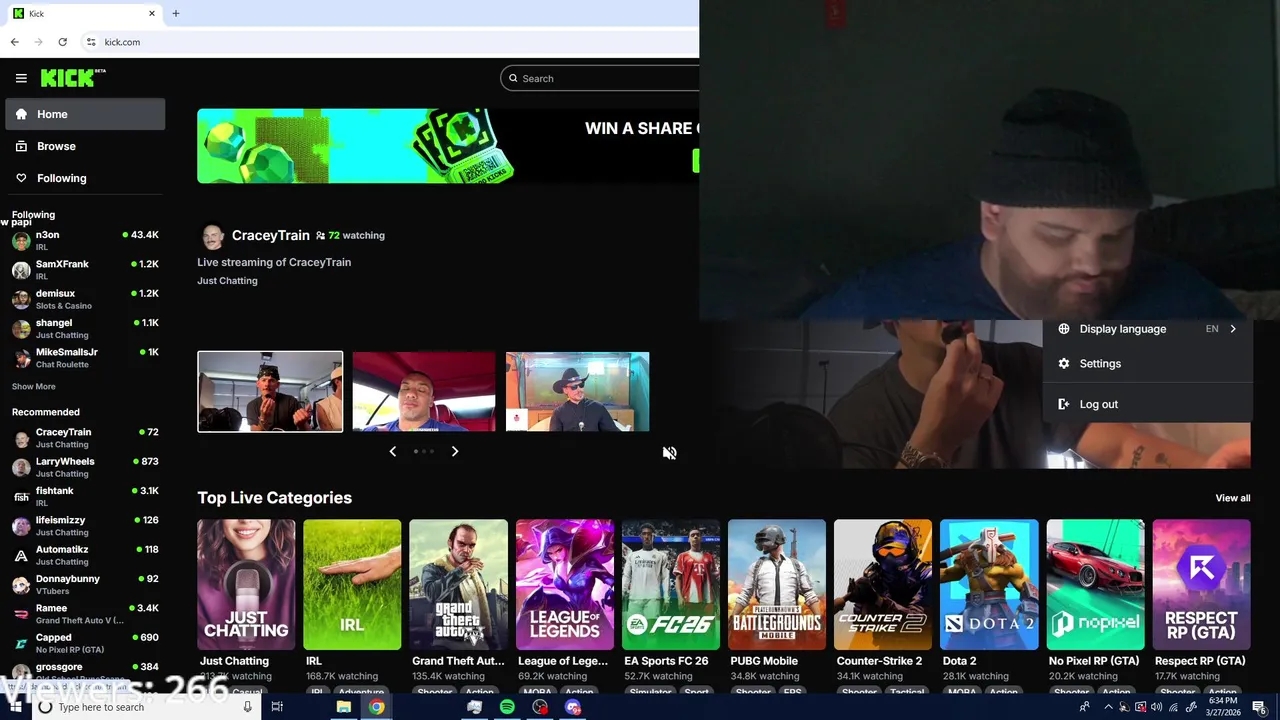Image resolution: width=1280 pixels, height=720 pixels.
Task: Open the hamburger sidebar menu
Action: [21, 78]
